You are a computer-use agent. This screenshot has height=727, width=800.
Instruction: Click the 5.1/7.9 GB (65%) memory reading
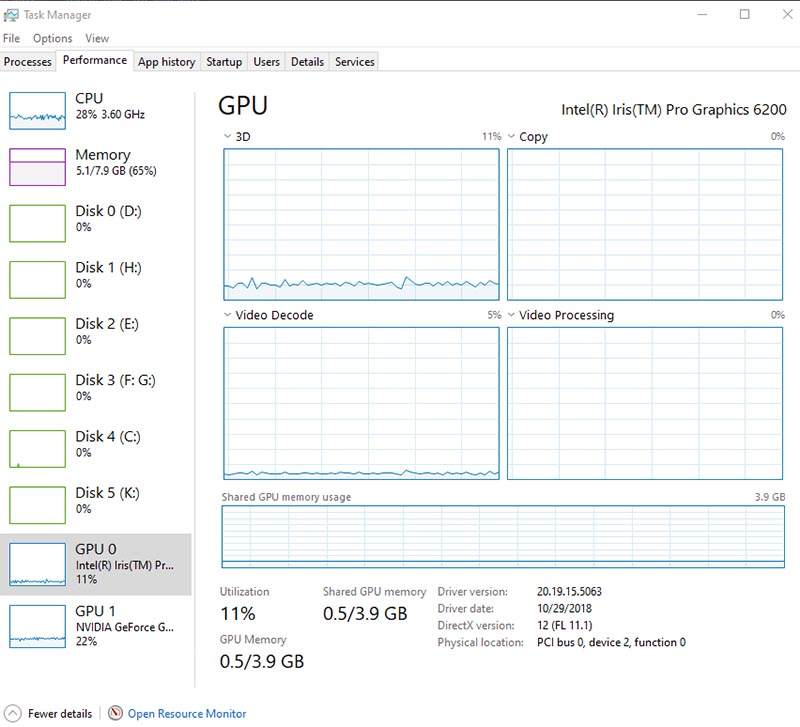tap(116, 170)
